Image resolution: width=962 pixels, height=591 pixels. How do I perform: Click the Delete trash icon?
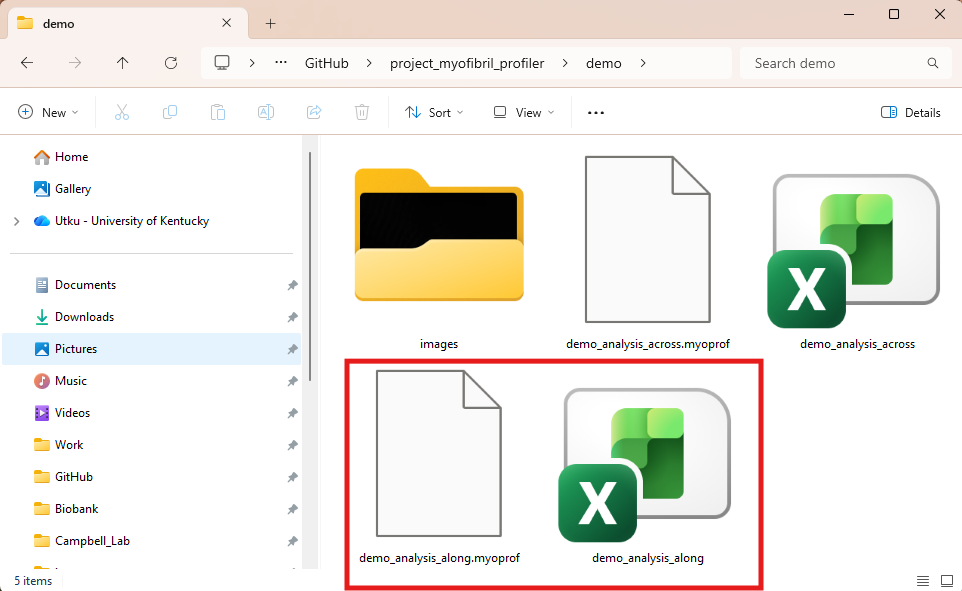(x=362, y=112)
